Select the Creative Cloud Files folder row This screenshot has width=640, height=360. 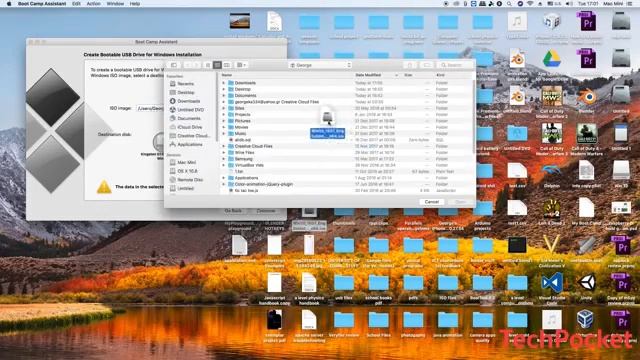pos(347,146)
